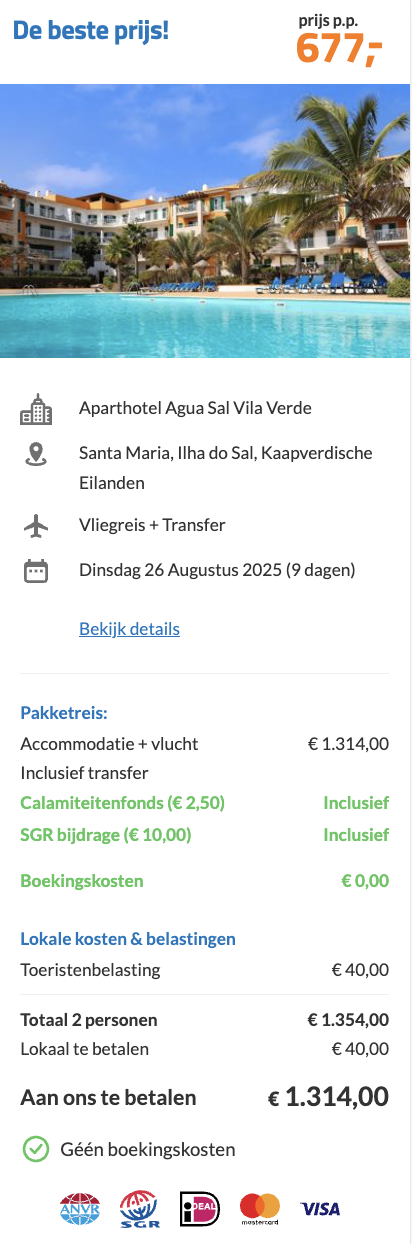Open the Bekijk details link
The image size is (412, 1244).
130,629
